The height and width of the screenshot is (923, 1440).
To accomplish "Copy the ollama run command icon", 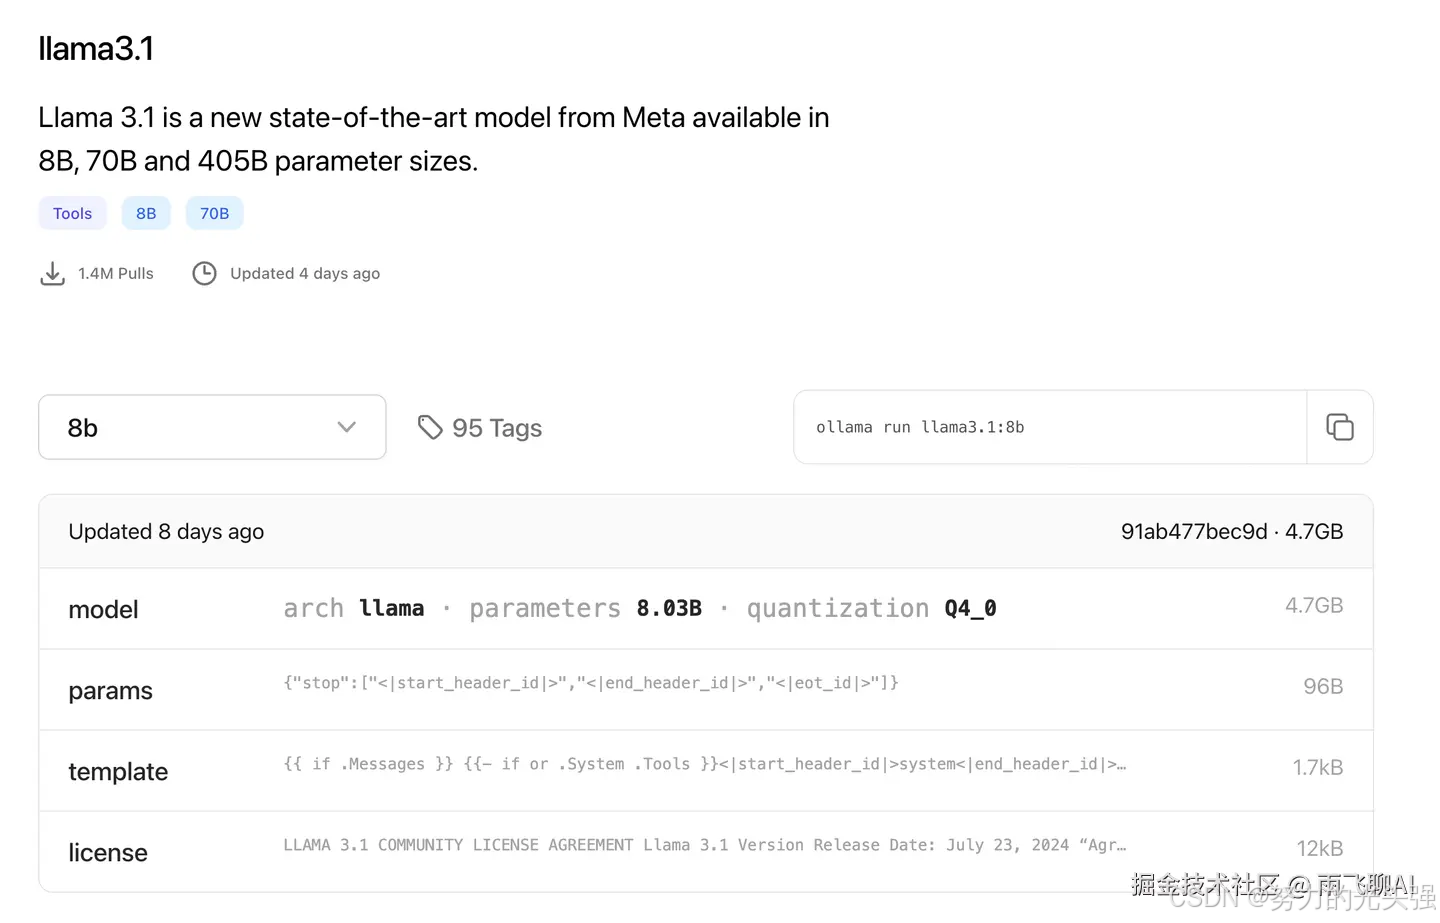I will (1339, 427).
